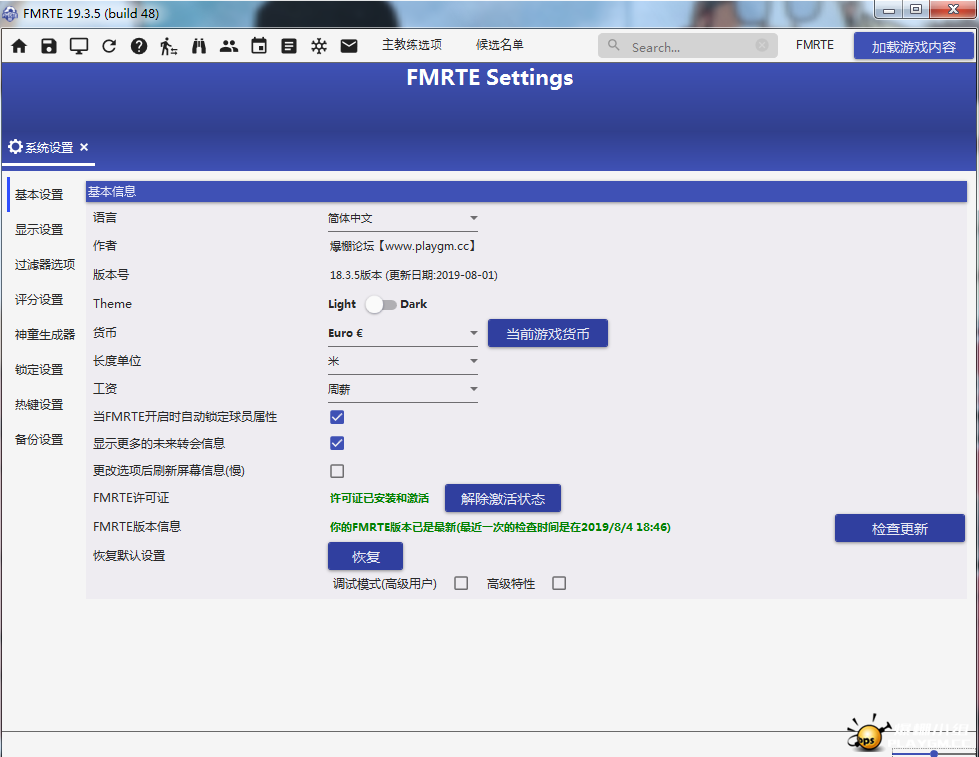Viewport: 979px width, 757px height.
Task: Uncheck 显示更多的未来转会信息 checkbox
Action: click(x=337, y=443)
